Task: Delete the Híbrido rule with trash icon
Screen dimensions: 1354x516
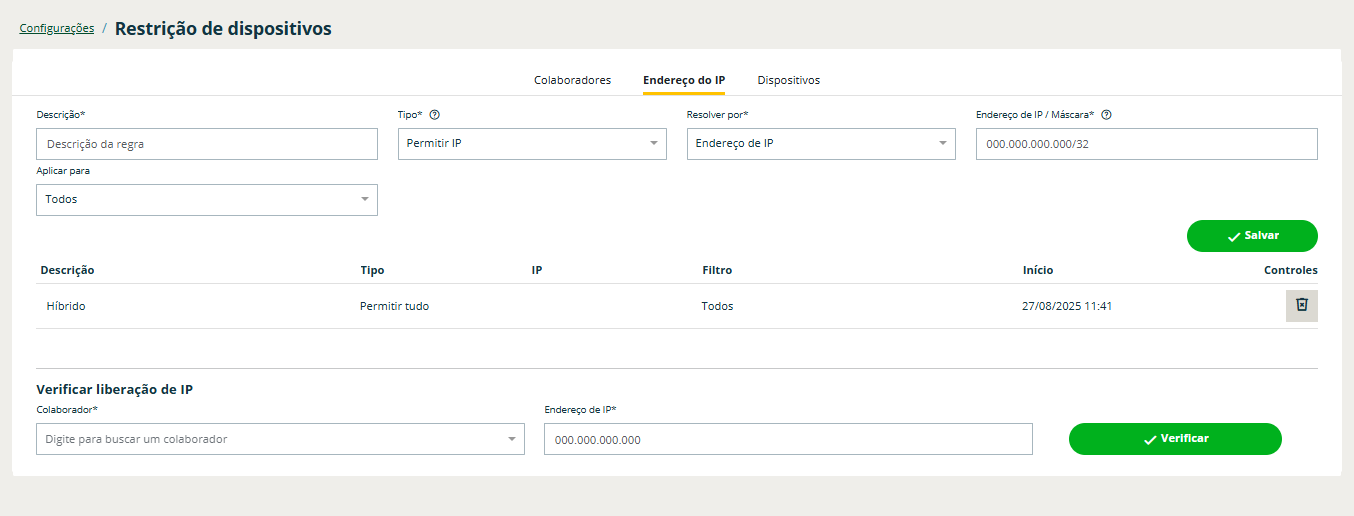Action: 1301,305
